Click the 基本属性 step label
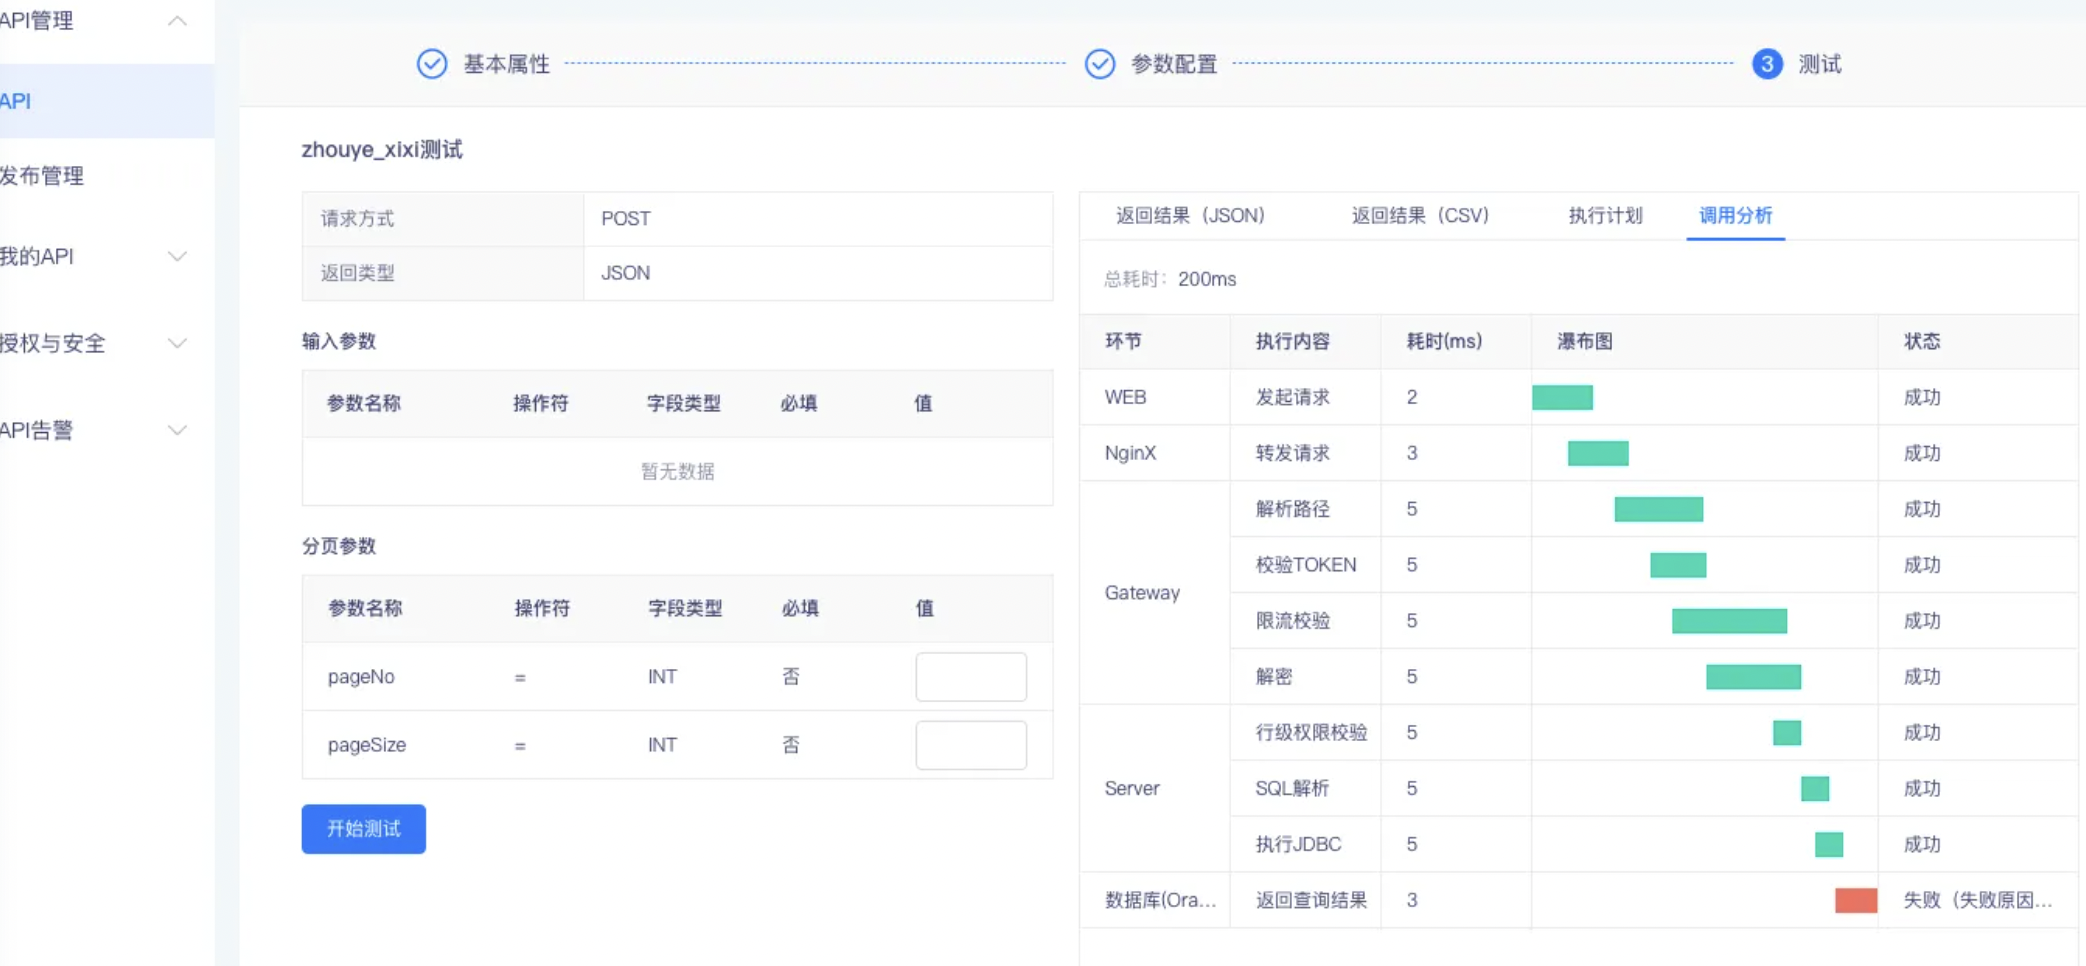The image size is (2086, 966). point(507,64)
